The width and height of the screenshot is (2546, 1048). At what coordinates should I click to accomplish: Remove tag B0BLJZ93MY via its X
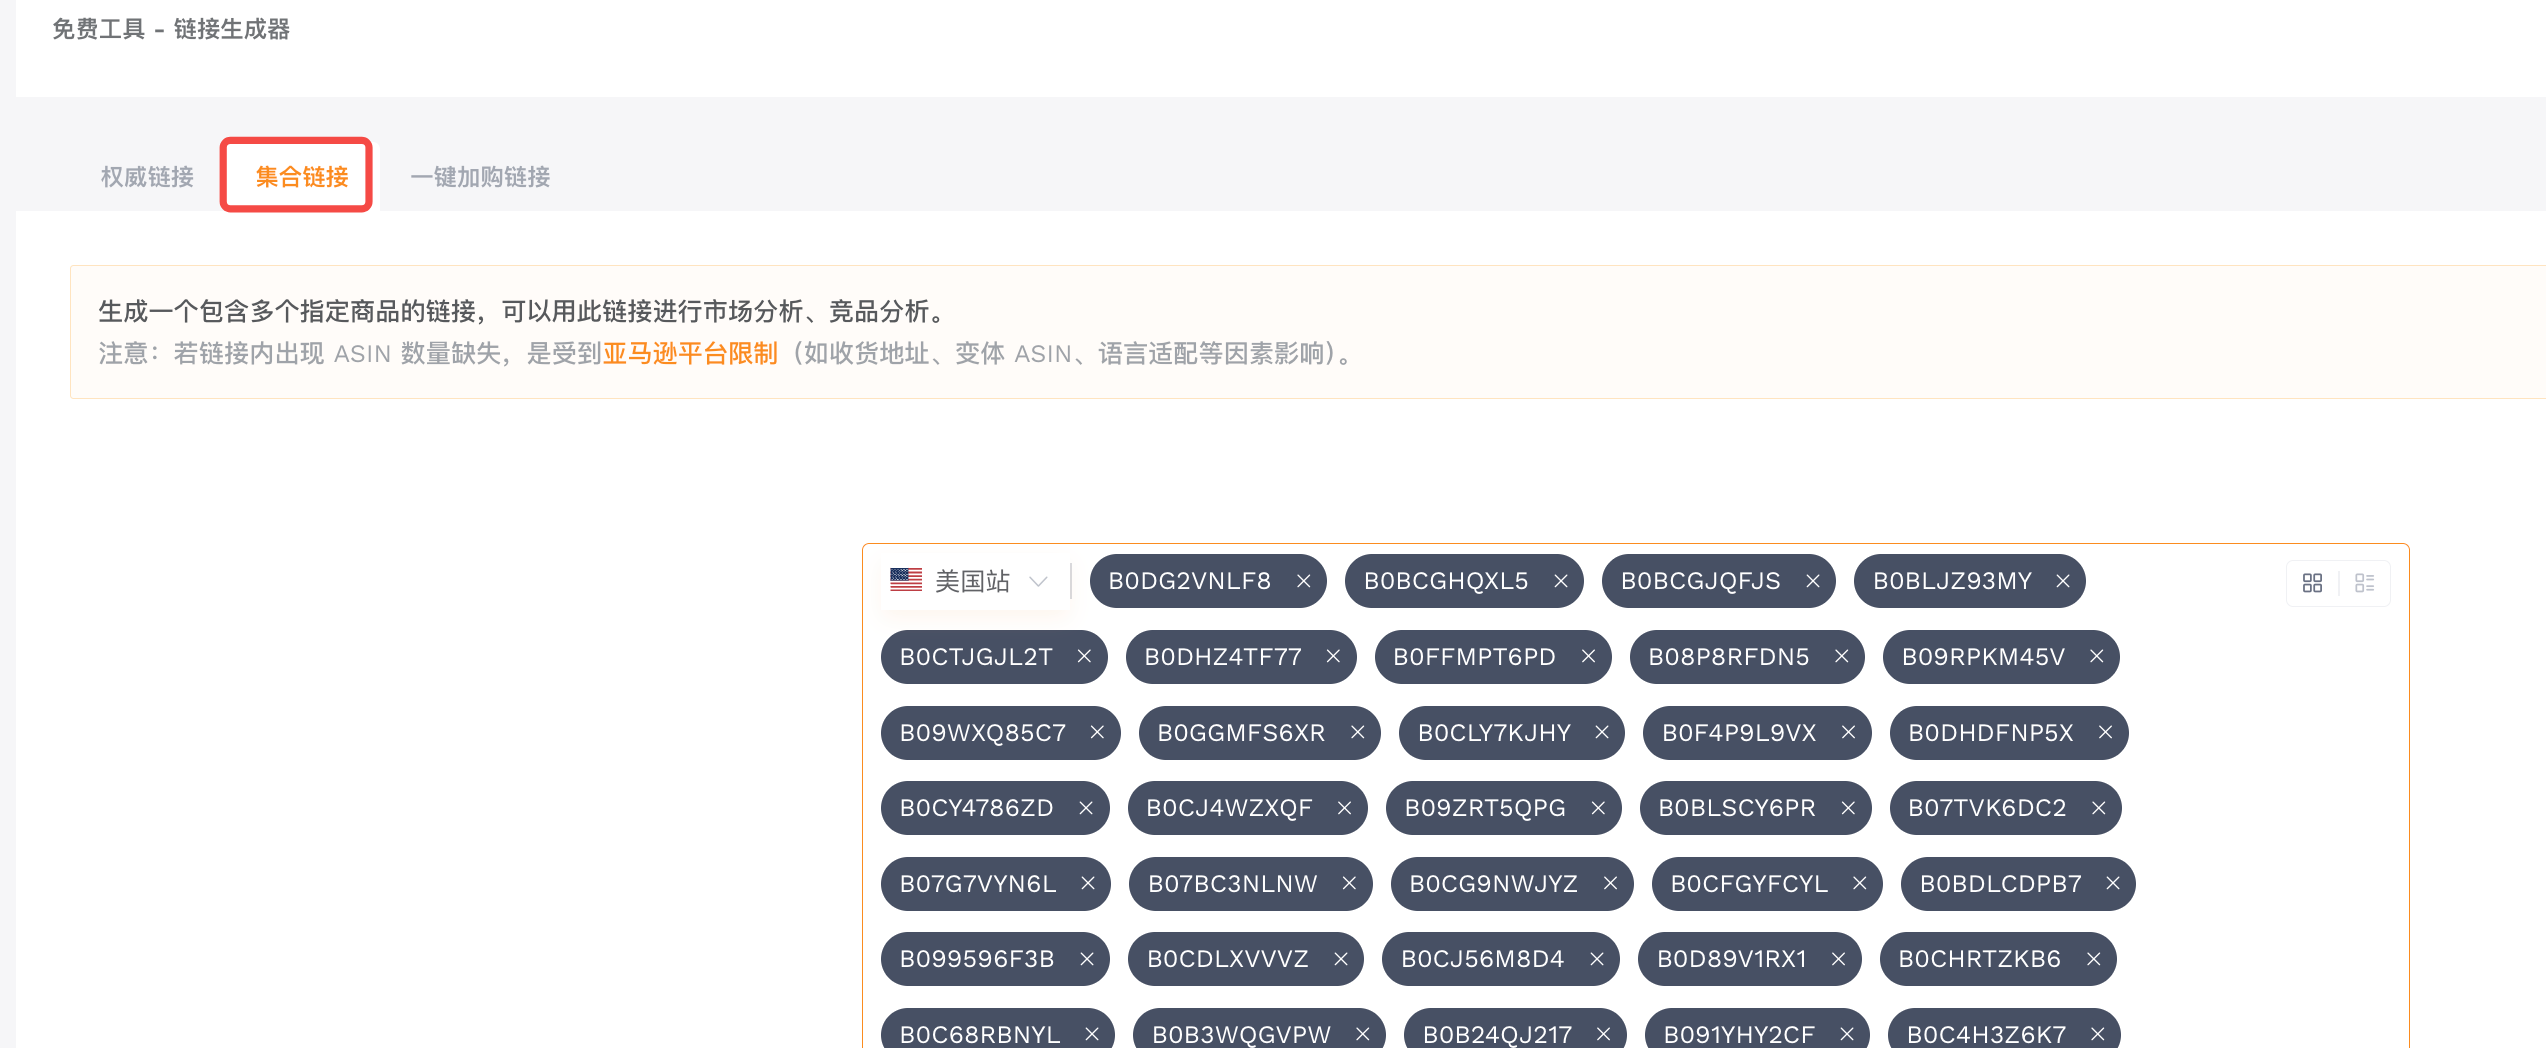pyautogui.click(x=2062, y=581)
